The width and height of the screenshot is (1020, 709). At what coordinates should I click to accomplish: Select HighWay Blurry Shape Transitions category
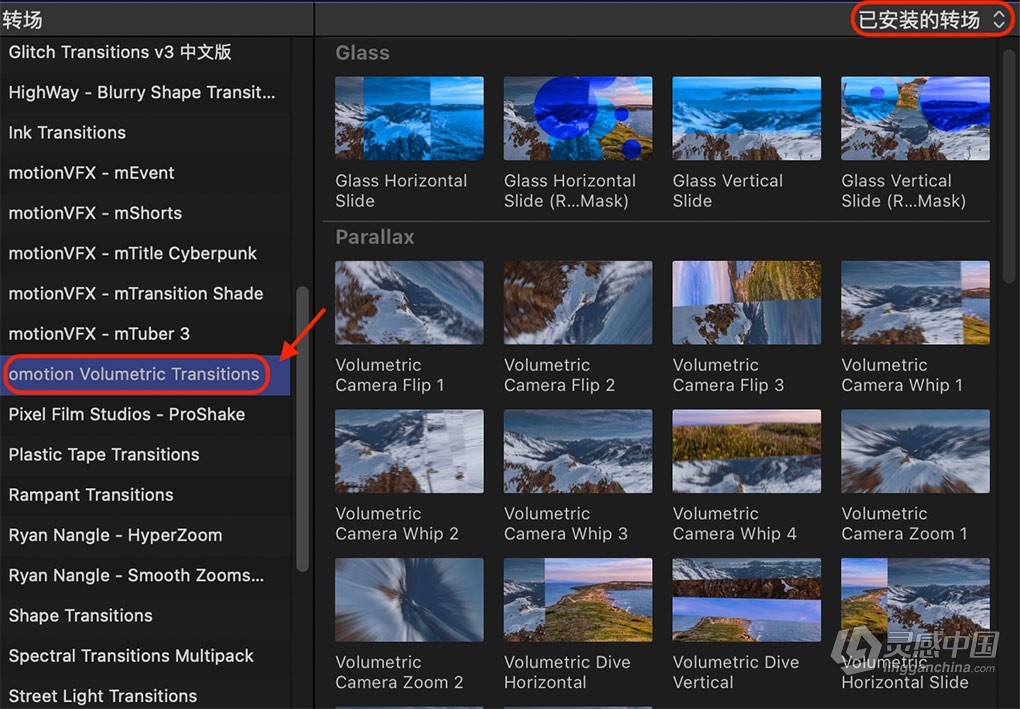141,92
